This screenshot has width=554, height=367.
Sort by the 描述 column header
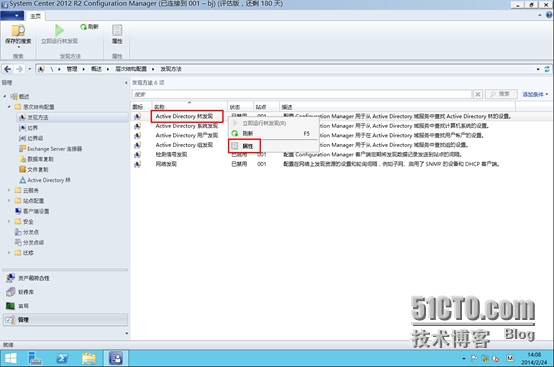[397, 107]
